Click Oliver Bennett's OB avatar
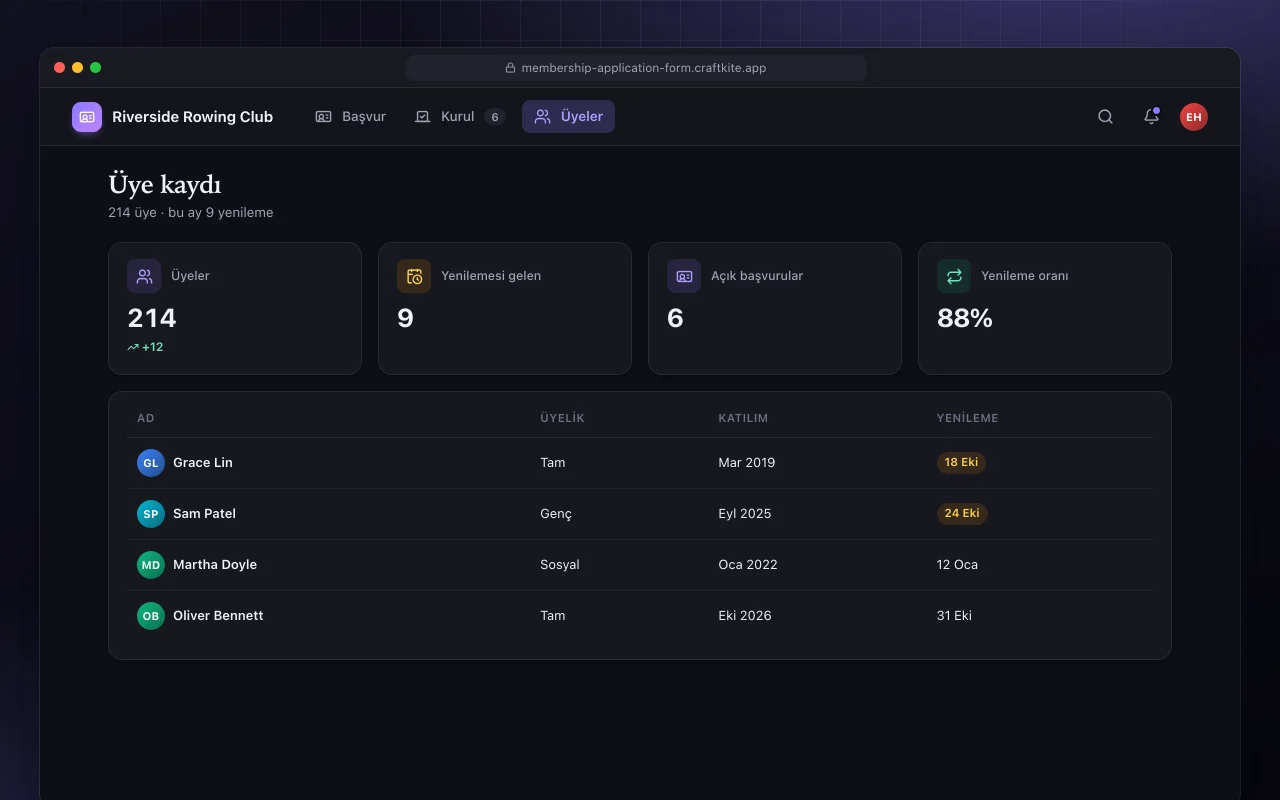This screenshot has width=1280, height=800. 151,616
